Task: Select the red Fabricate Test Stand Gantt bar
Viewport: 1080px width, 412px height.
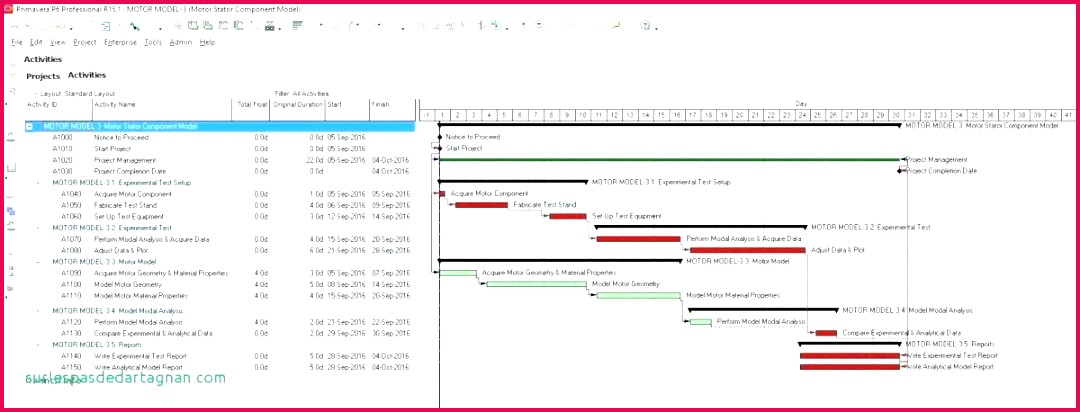Action: [481, 205]
